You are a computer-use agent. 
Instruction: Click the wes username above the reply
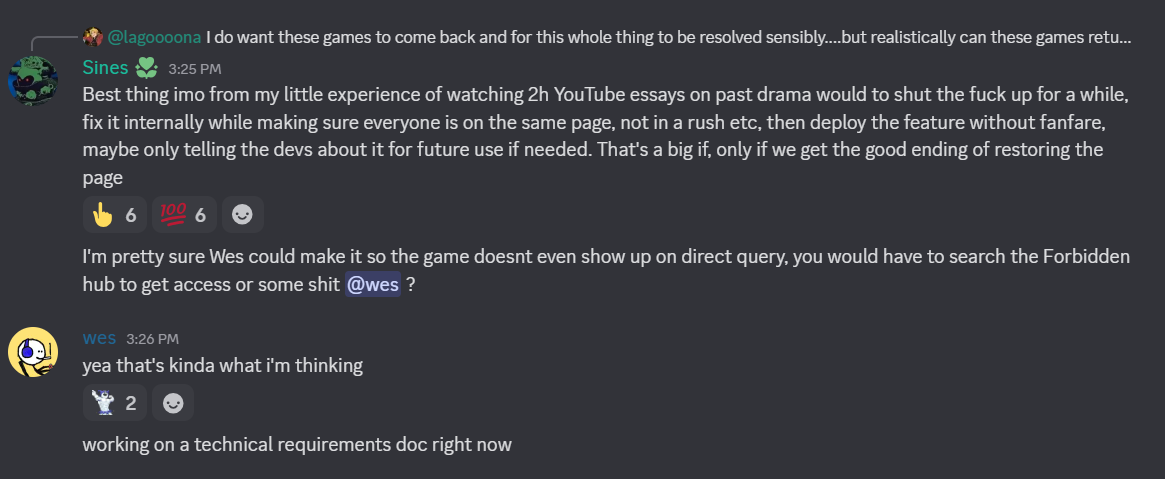pyautogui.click(x=100, y=338)
